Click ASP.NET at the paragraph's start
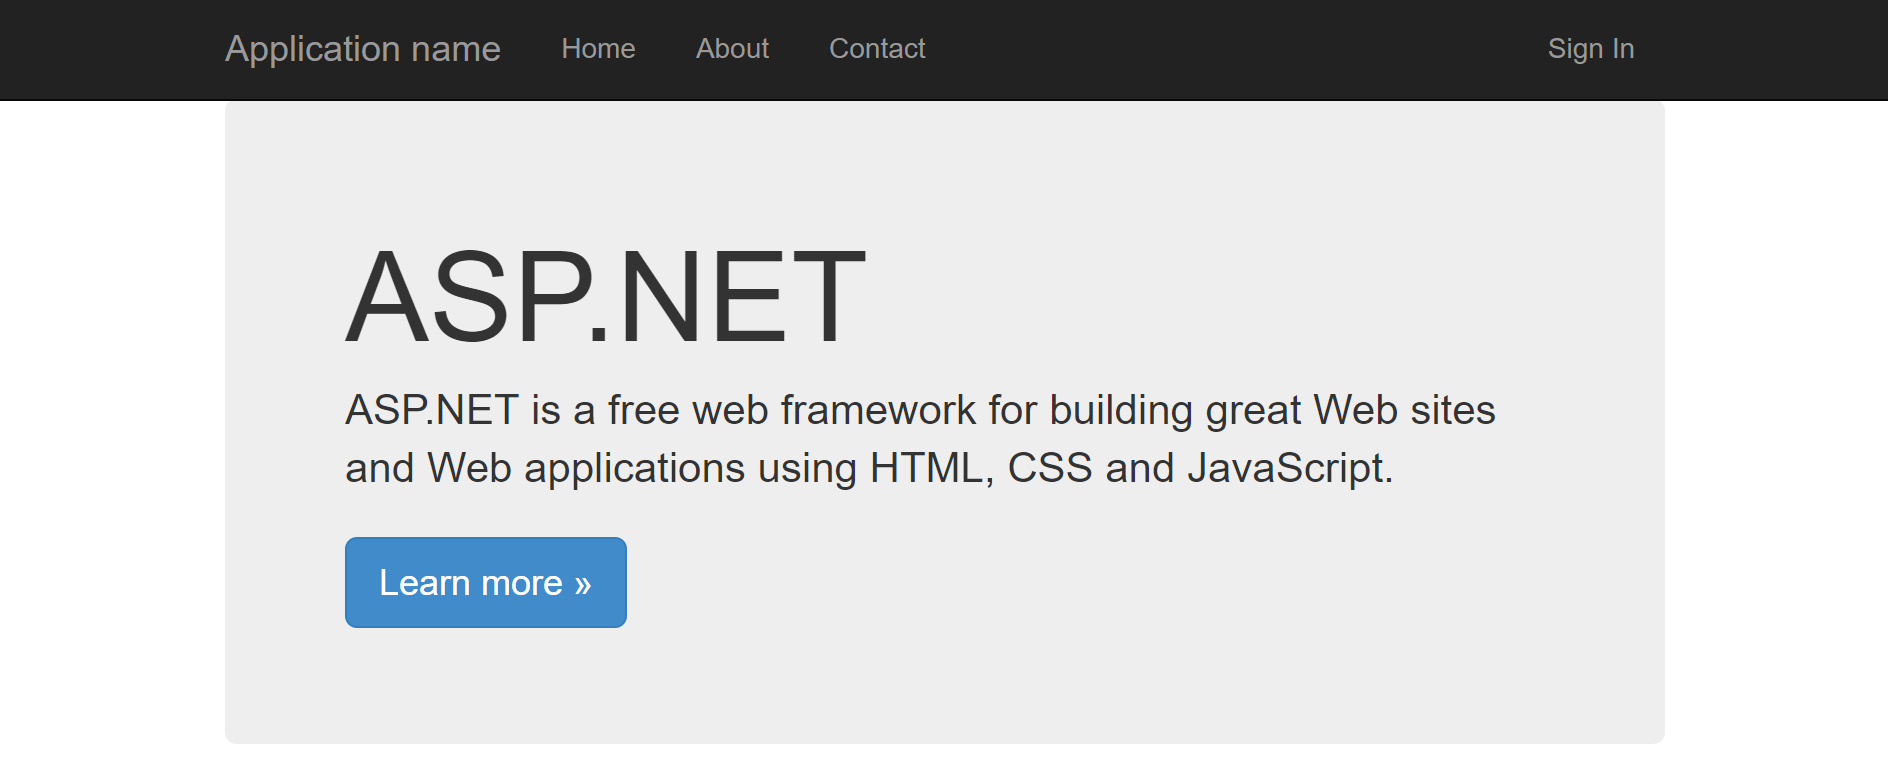Screen dimensions: 1888x757 point(431,410)
